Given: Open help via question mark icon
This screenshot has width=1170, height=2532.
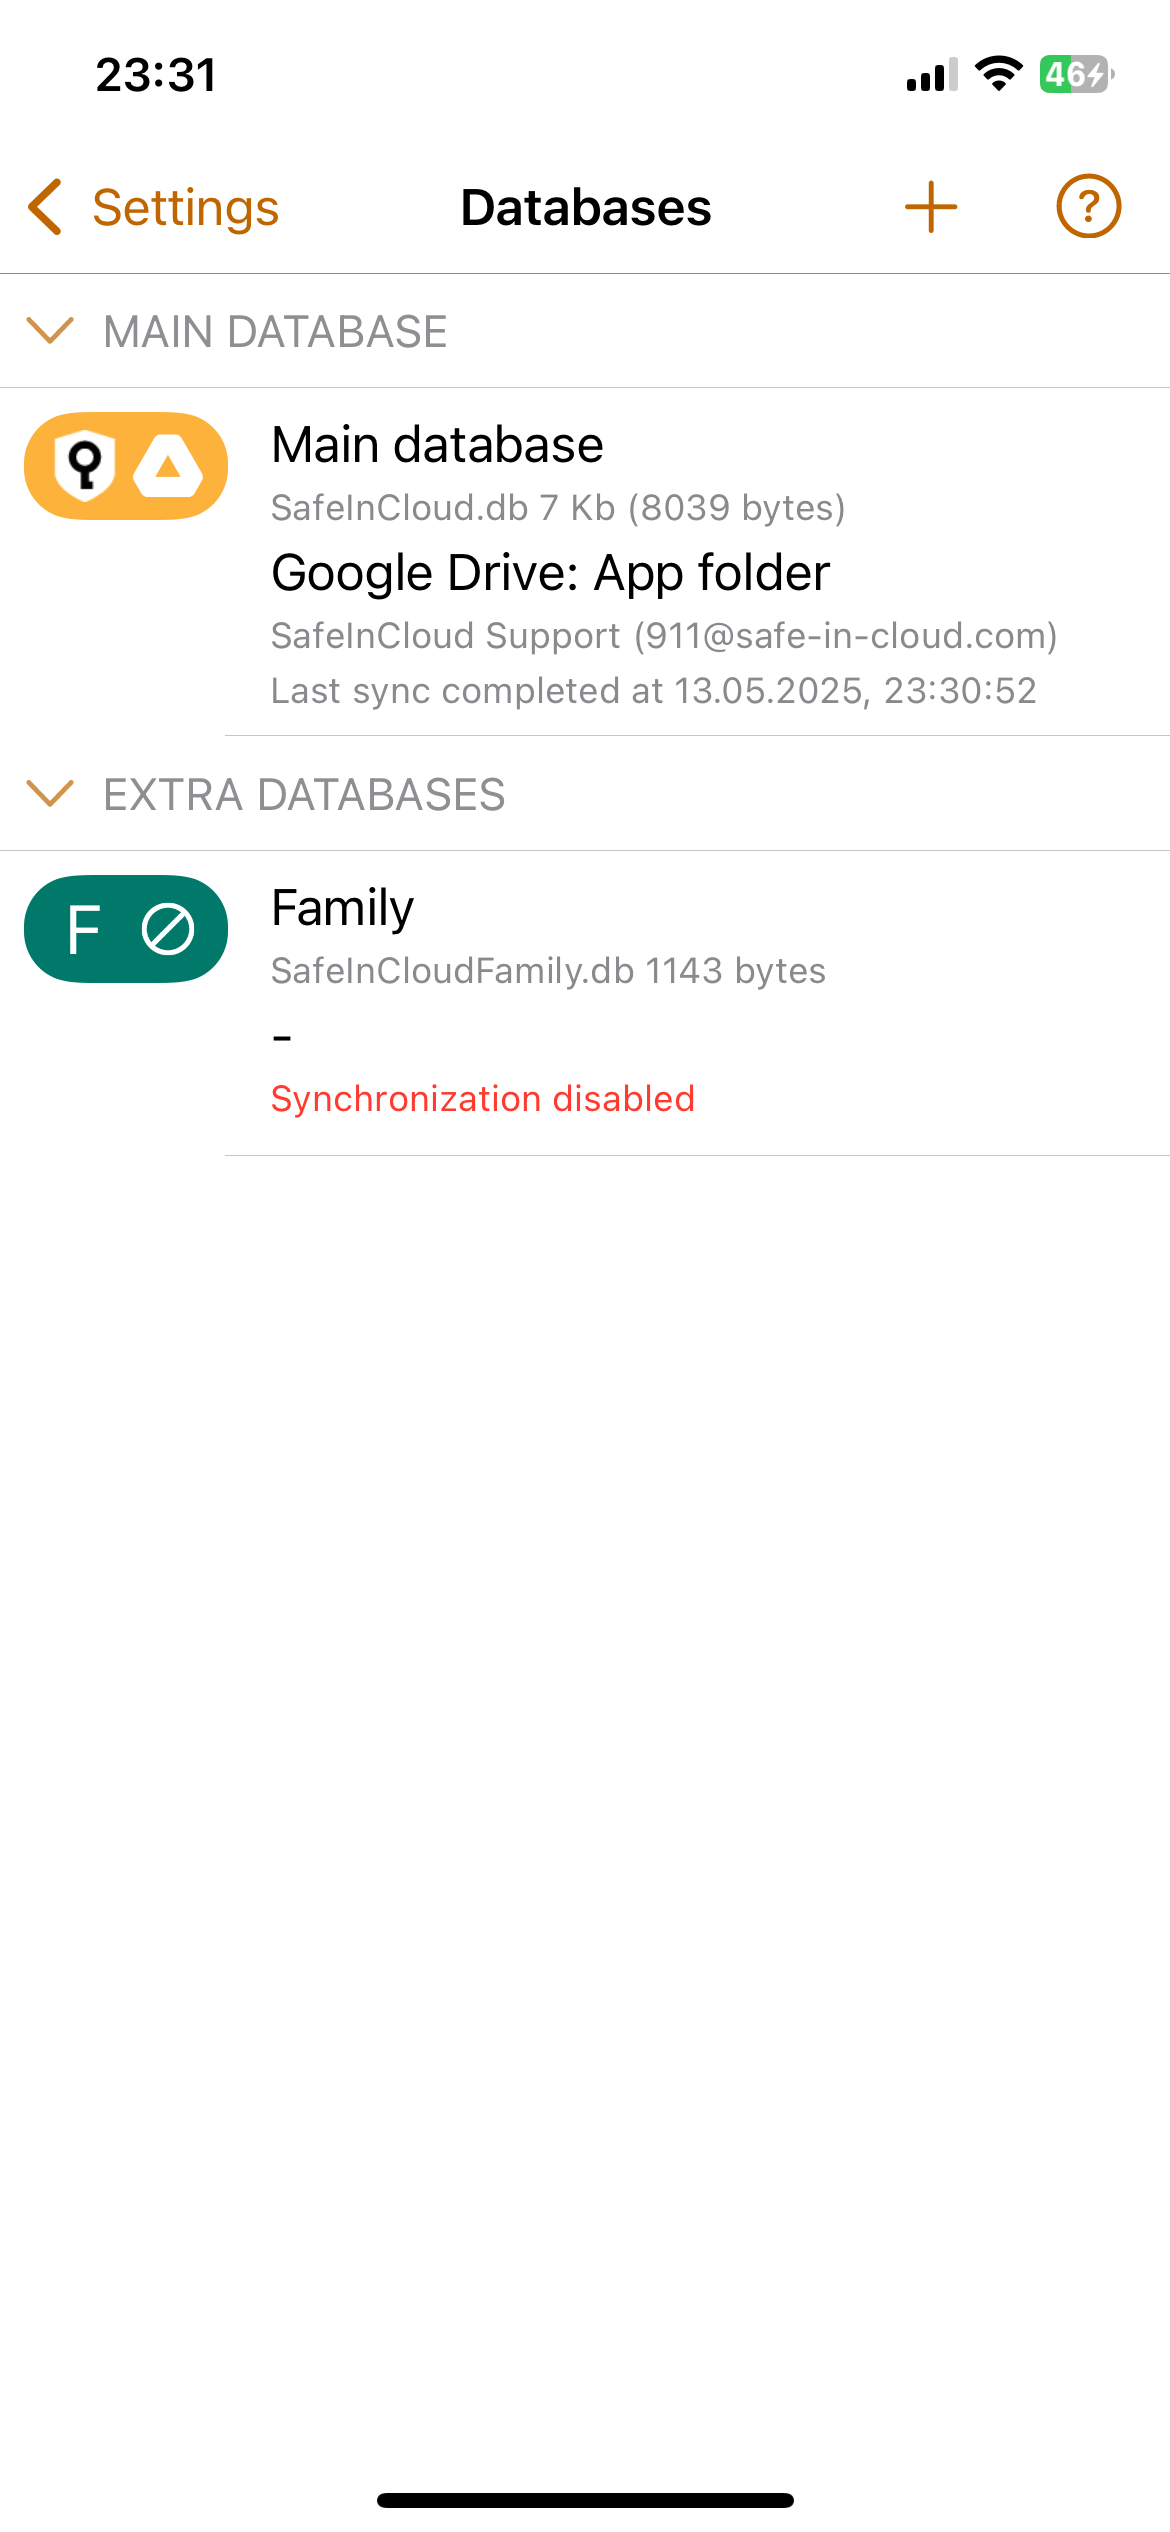Looking at the screenshot, I should coord(1088,207).
